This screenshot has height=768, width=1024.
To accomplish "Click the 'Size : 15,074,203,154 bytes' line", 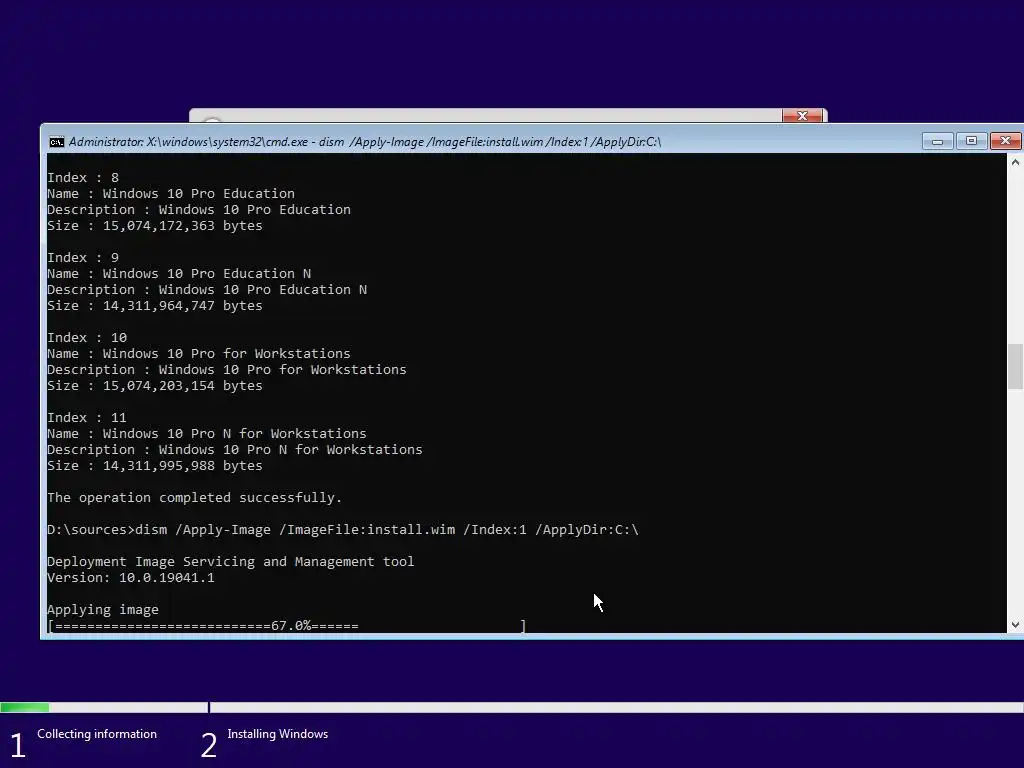I will (155, 385).
